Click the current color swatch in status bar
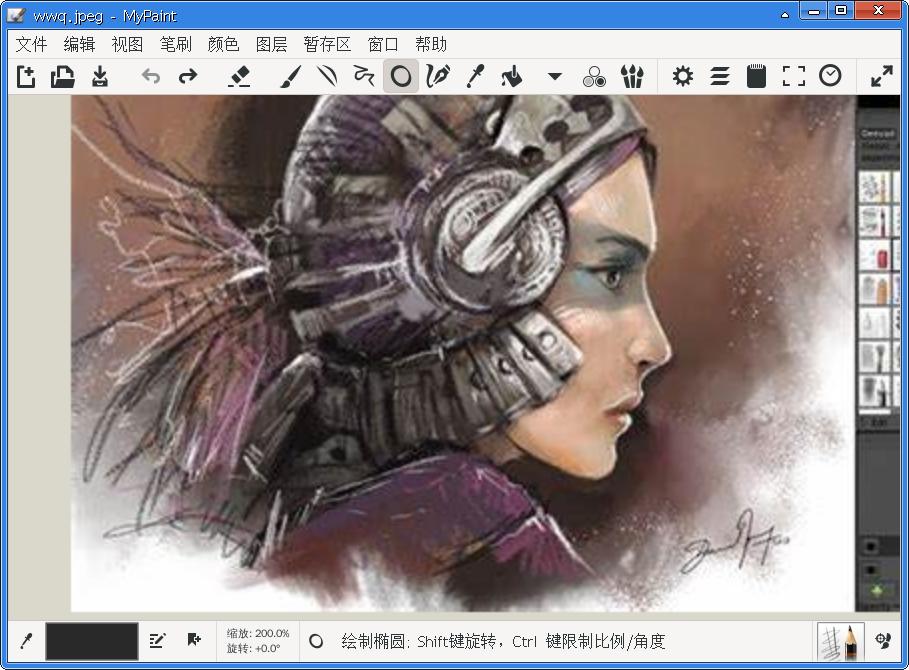Image resolution: width=909 pixels, height=670 pixels. tap(90, 642)
